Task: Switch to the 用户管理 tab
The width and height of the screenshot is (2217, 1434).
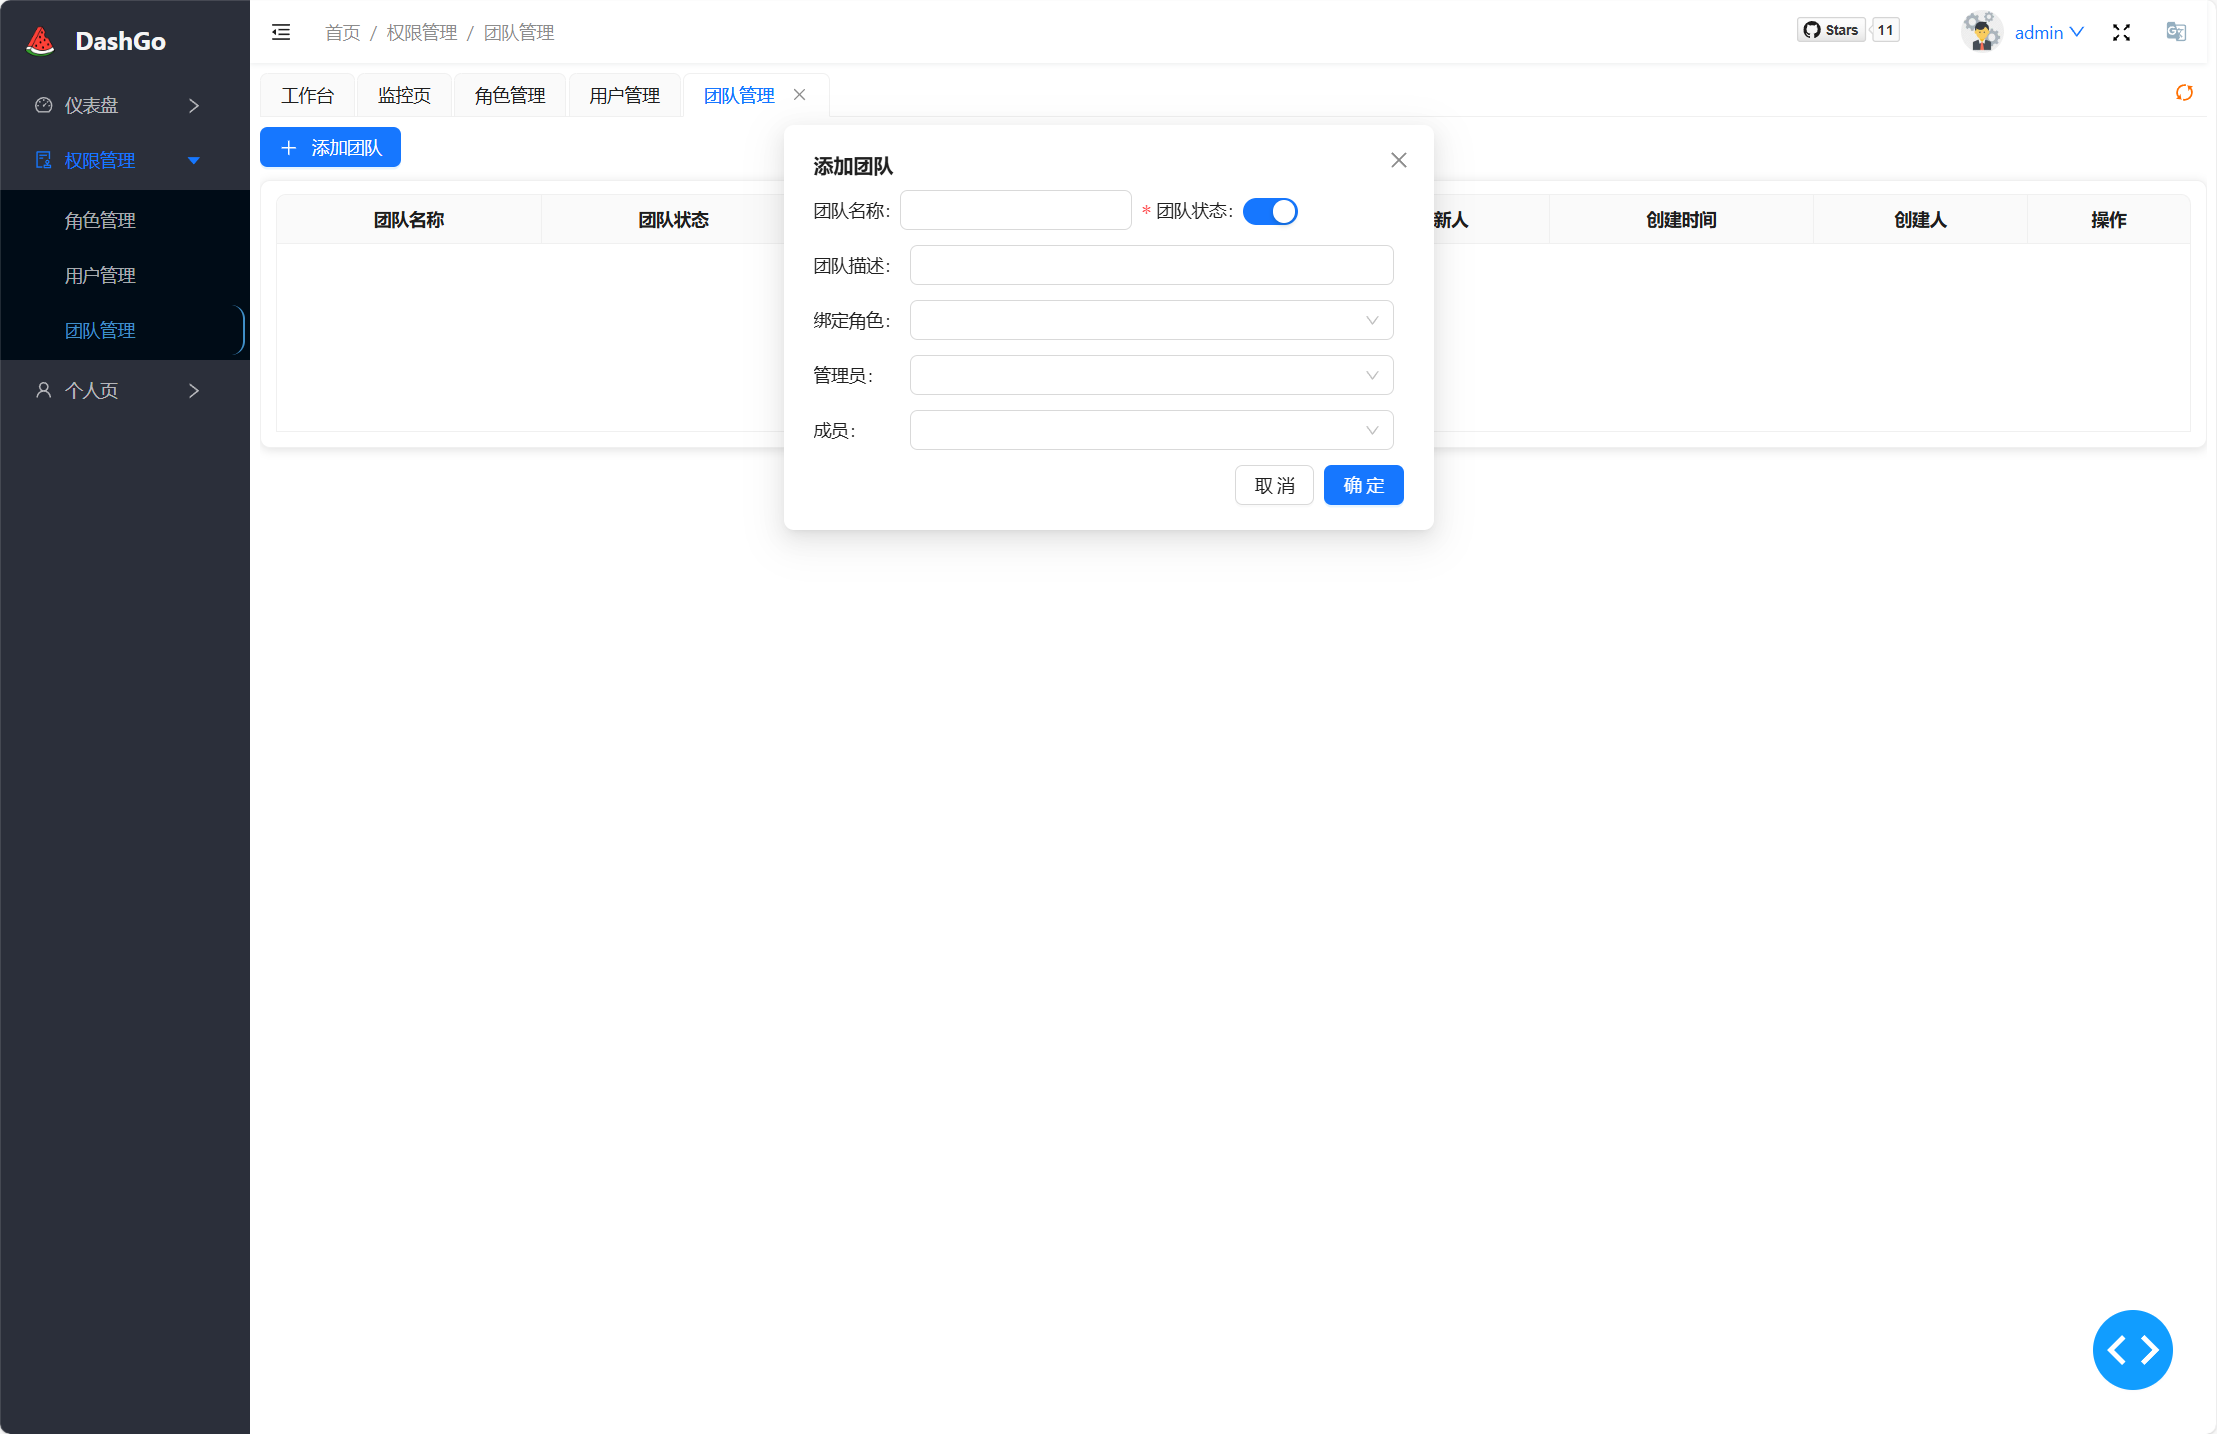Action: click(624, 94)
